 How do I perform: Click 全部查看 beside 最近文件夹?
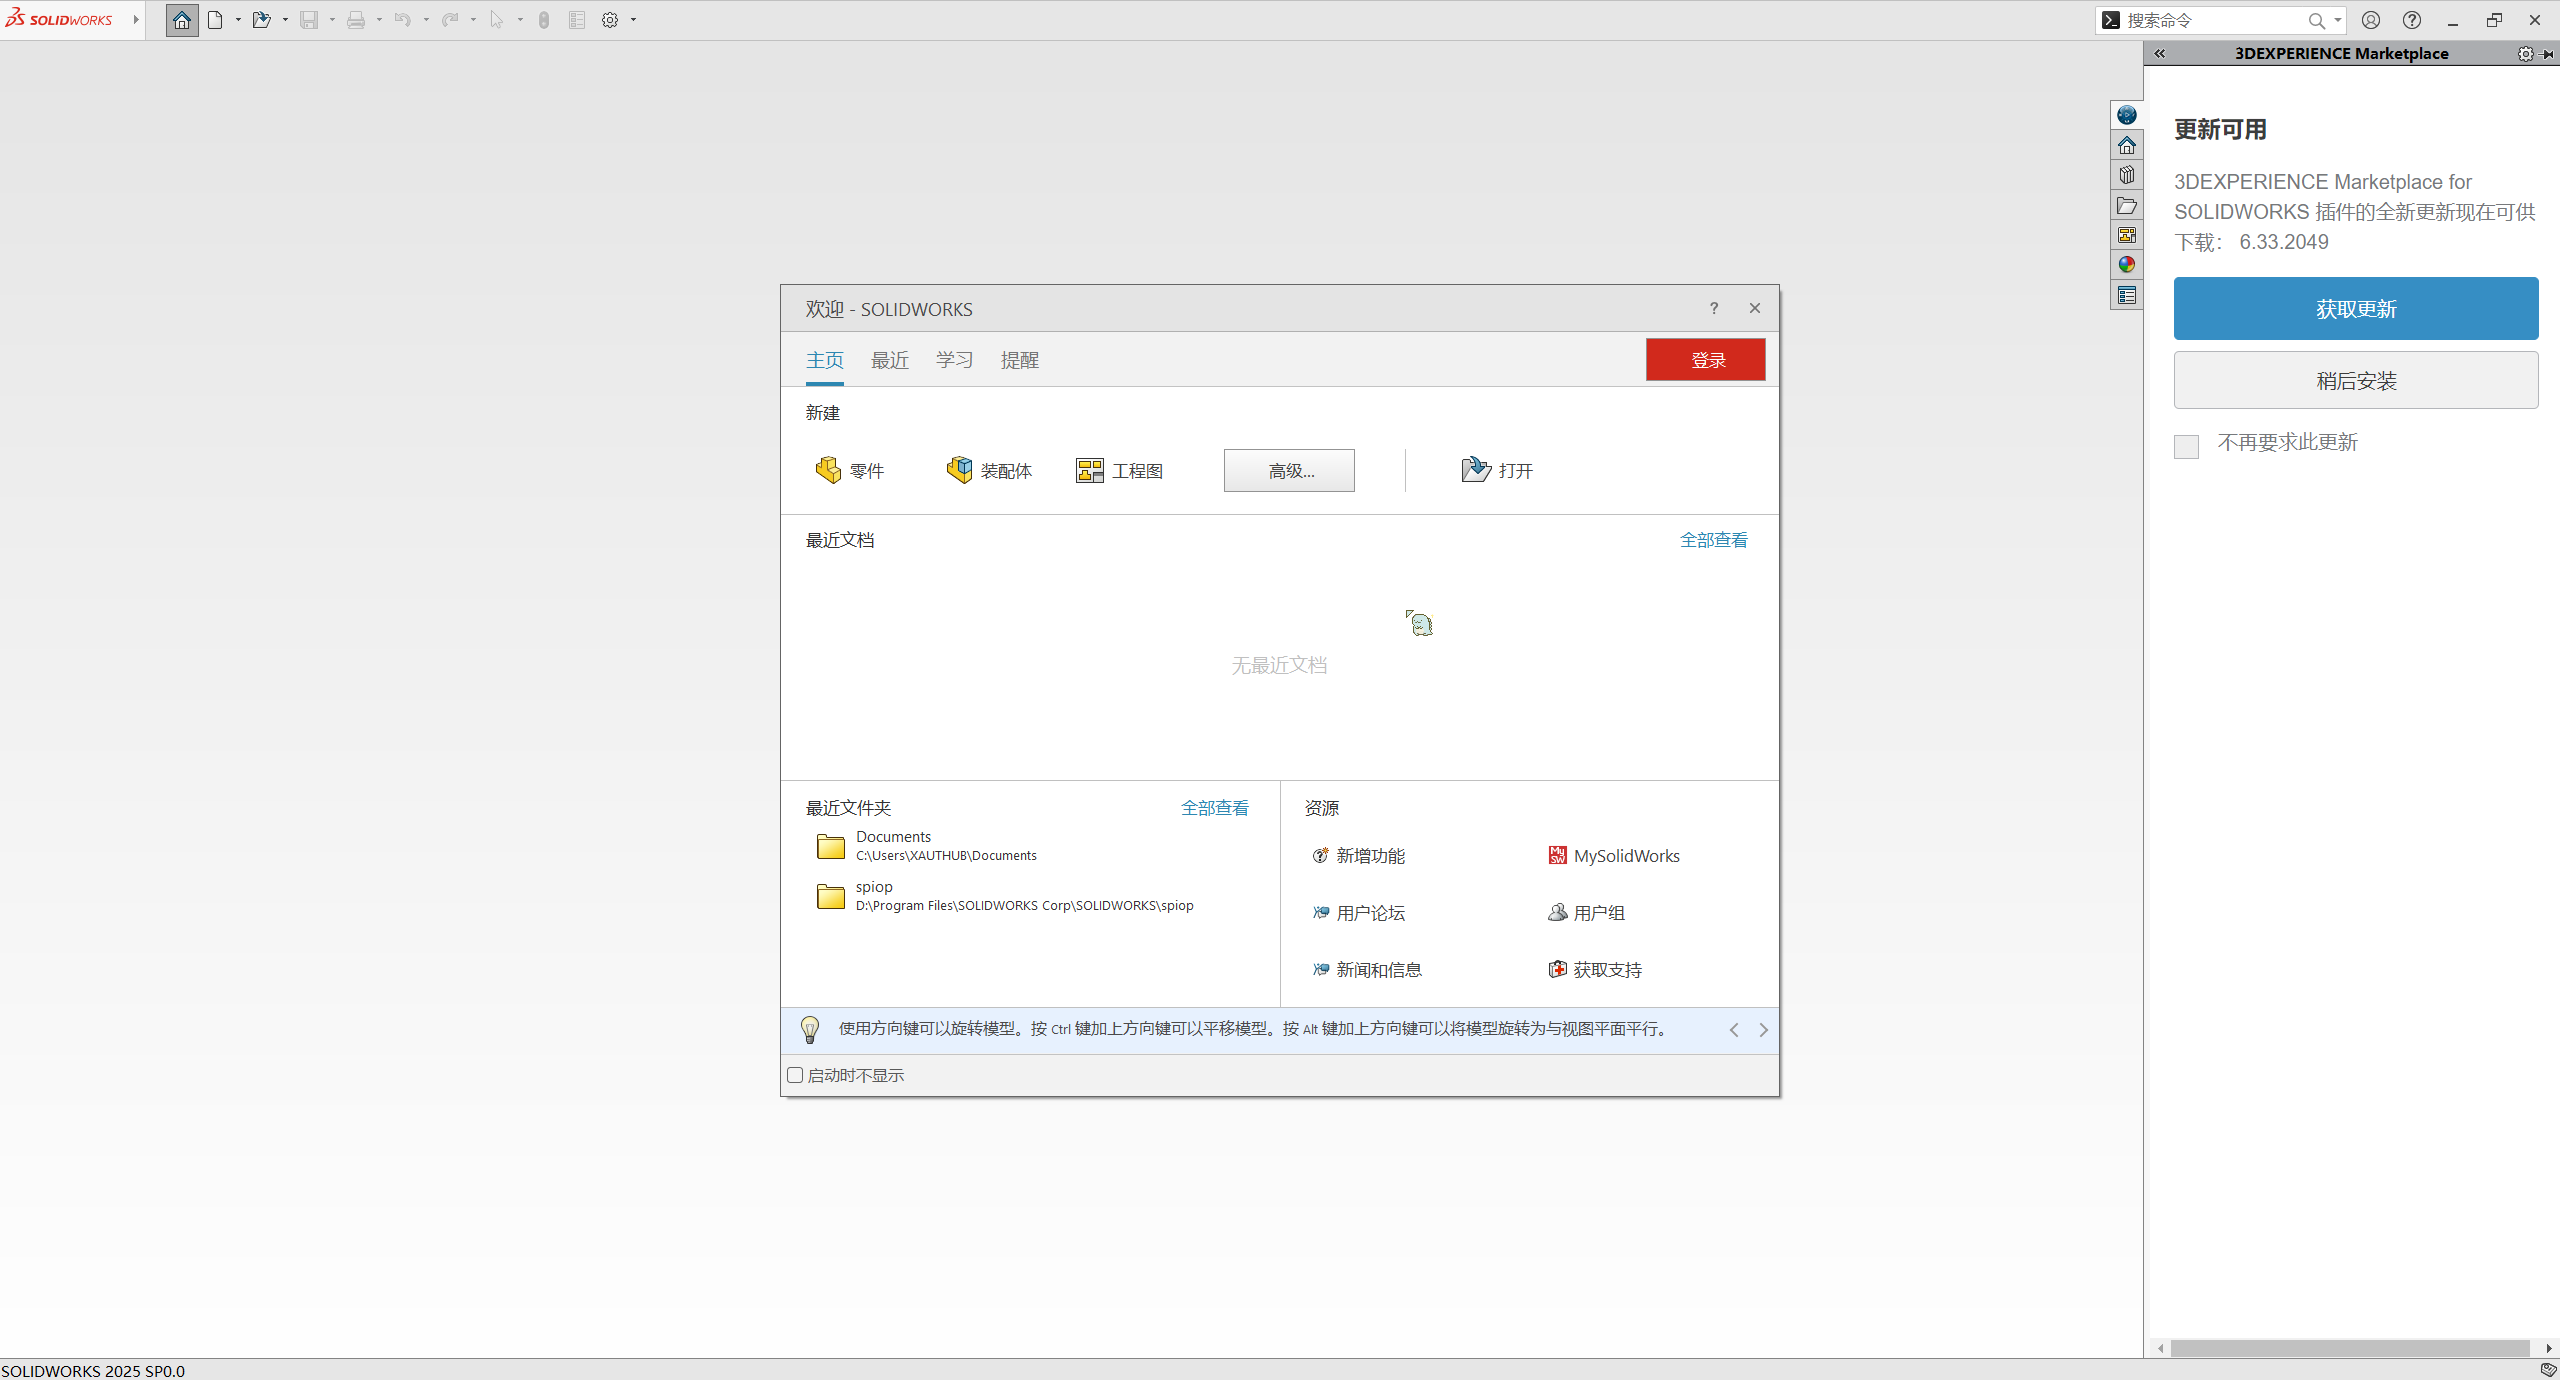point(1215,808)
